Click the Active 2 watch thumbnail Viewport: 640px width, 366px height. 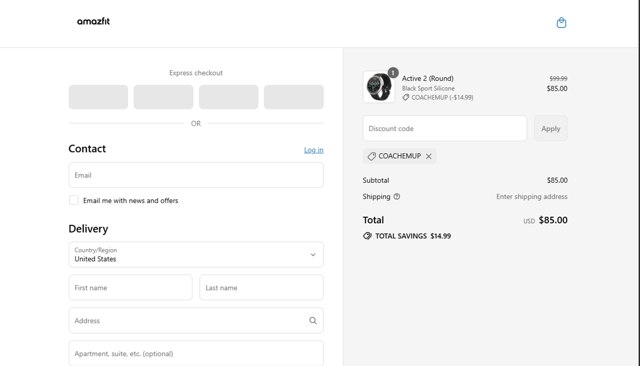[x=379, y=87]
